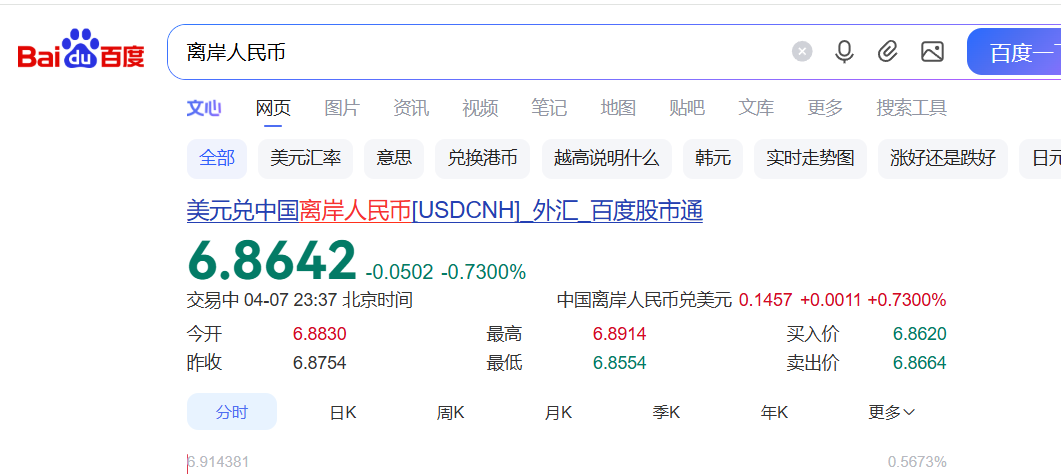Switch to the 视频 tab
This screenshot has width=1061, height=474.
(480, 108)
